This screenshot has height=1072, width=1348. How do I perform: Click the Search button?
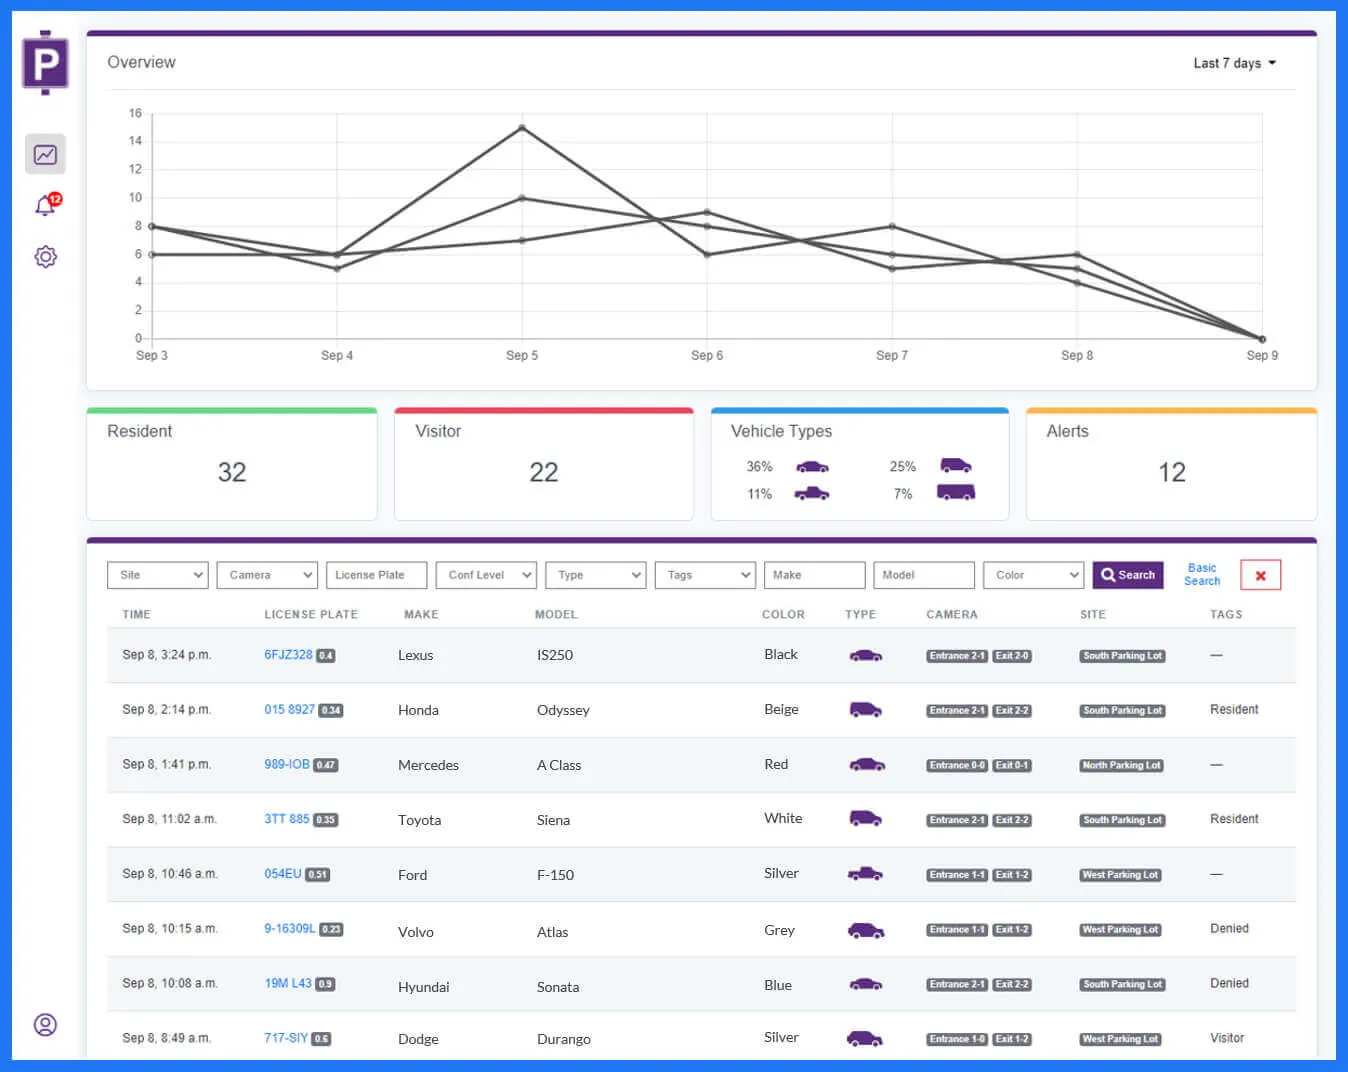pyautogui.click(x=1128, y=575)
